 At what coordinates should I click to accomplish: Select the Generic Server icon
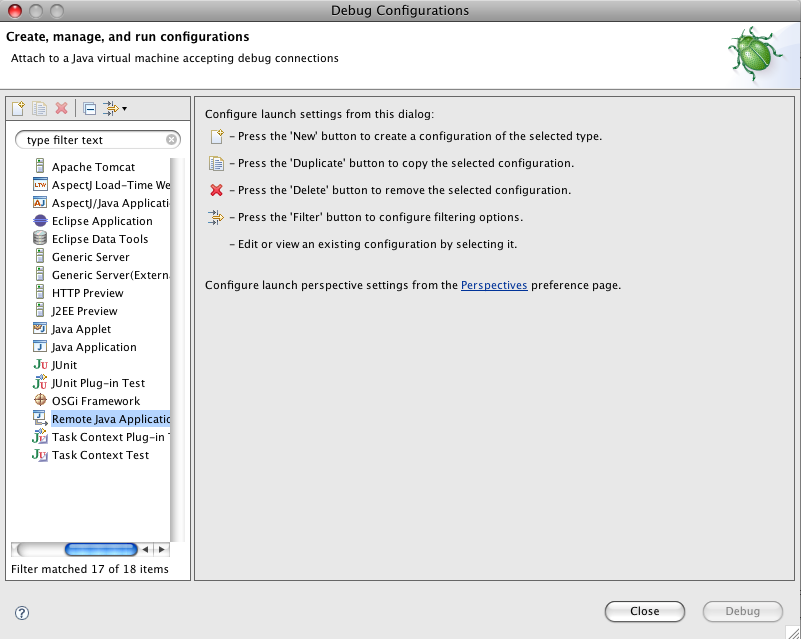pyautogui.click(x=40, y=256)
